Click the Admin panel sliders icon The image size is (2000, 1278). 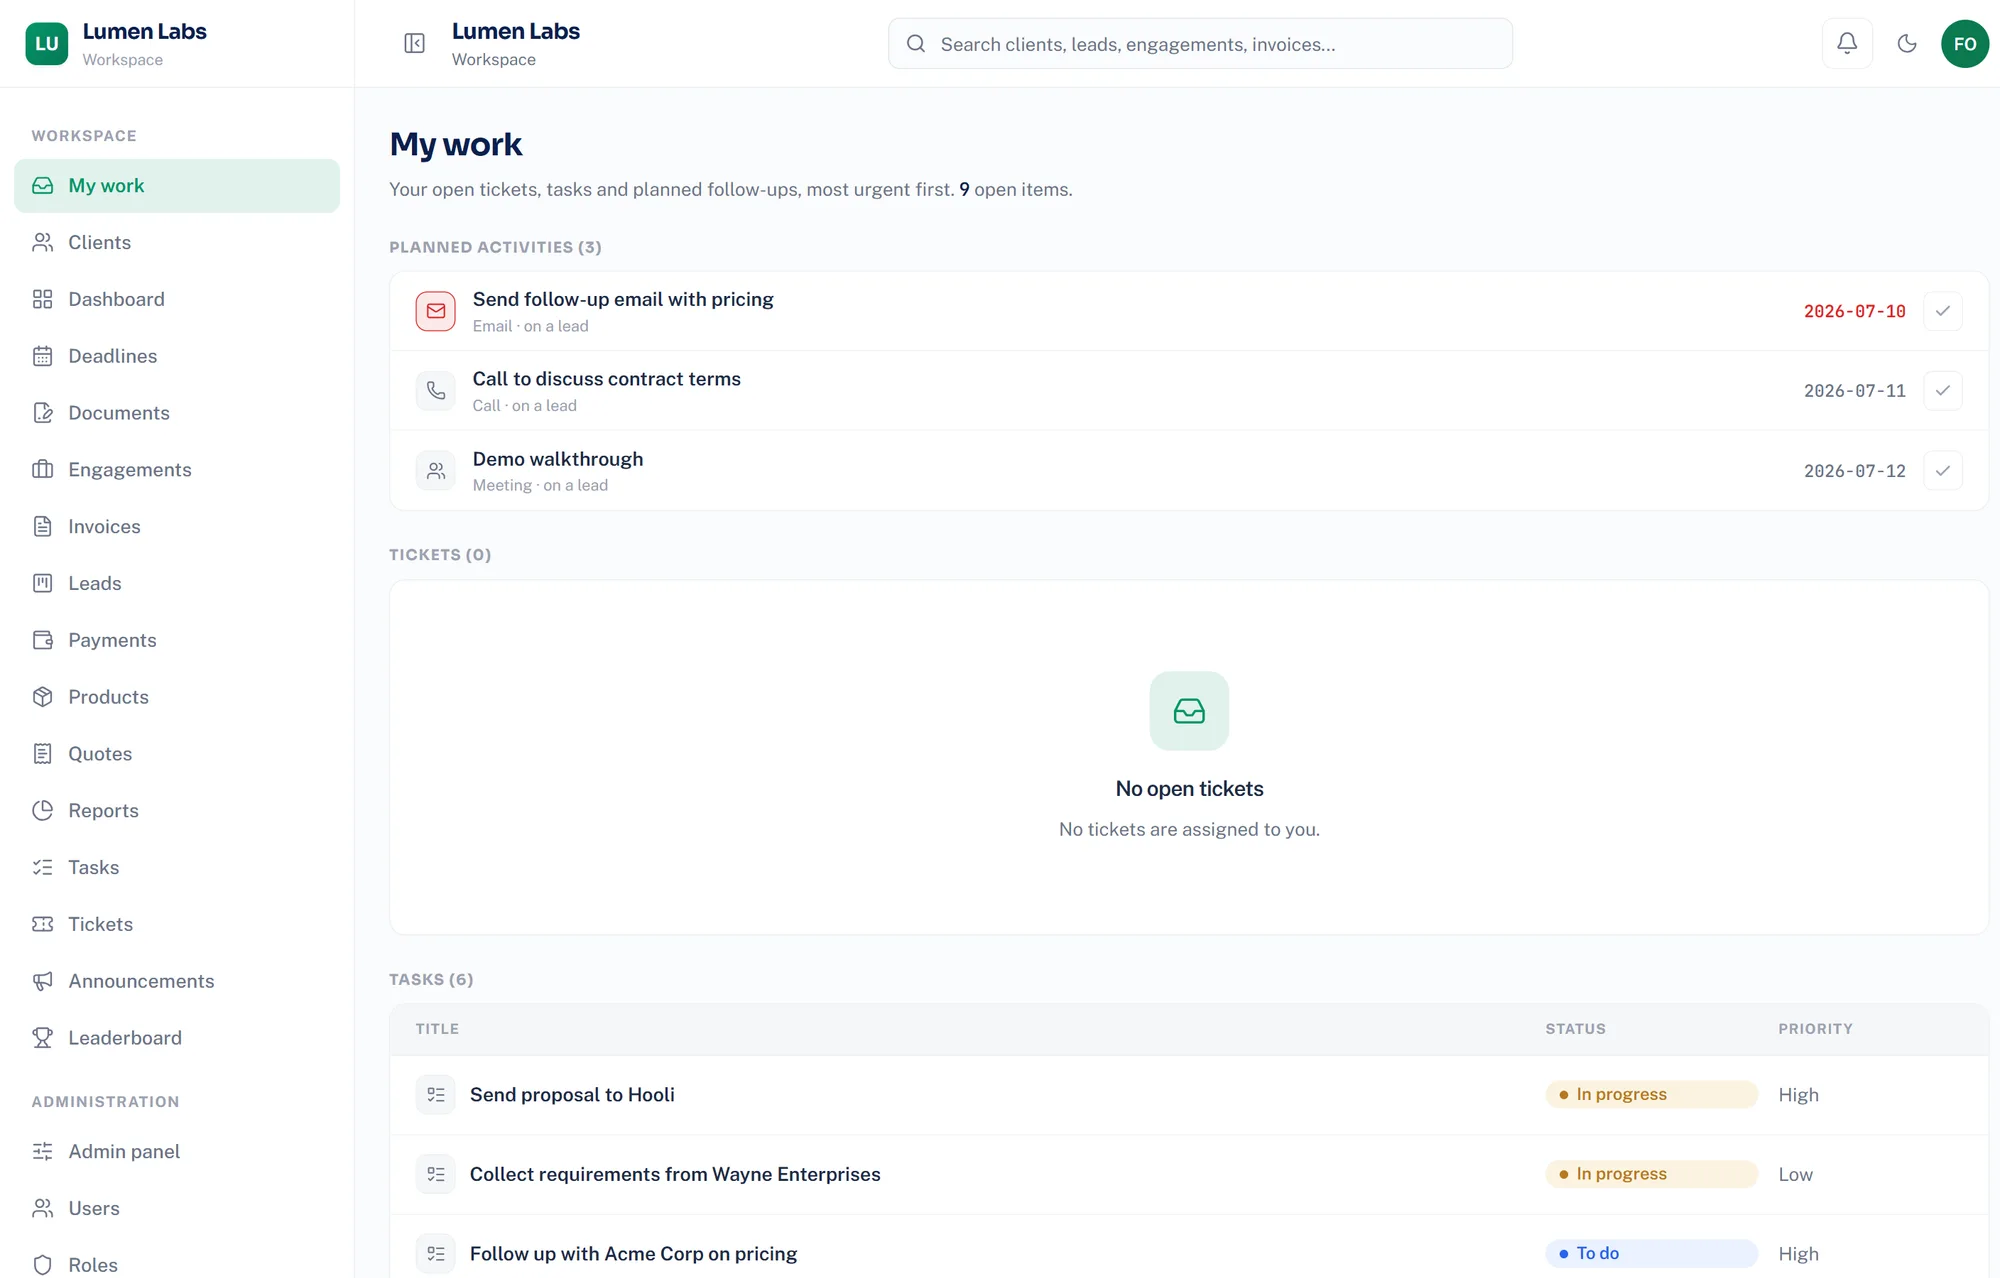[42, 1151]
